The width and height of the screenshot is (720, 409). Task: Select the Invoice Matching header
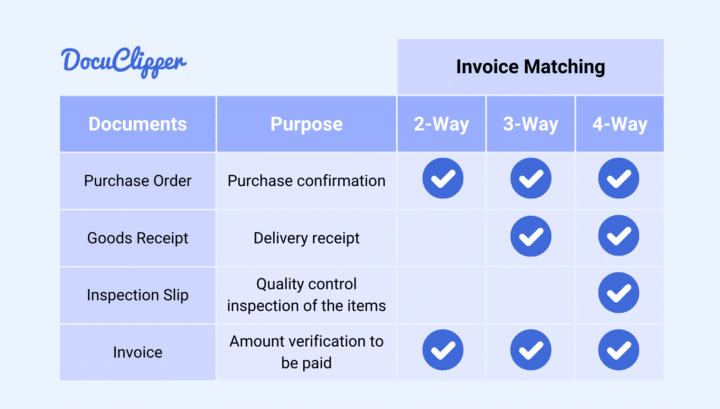tap(530, 67)
